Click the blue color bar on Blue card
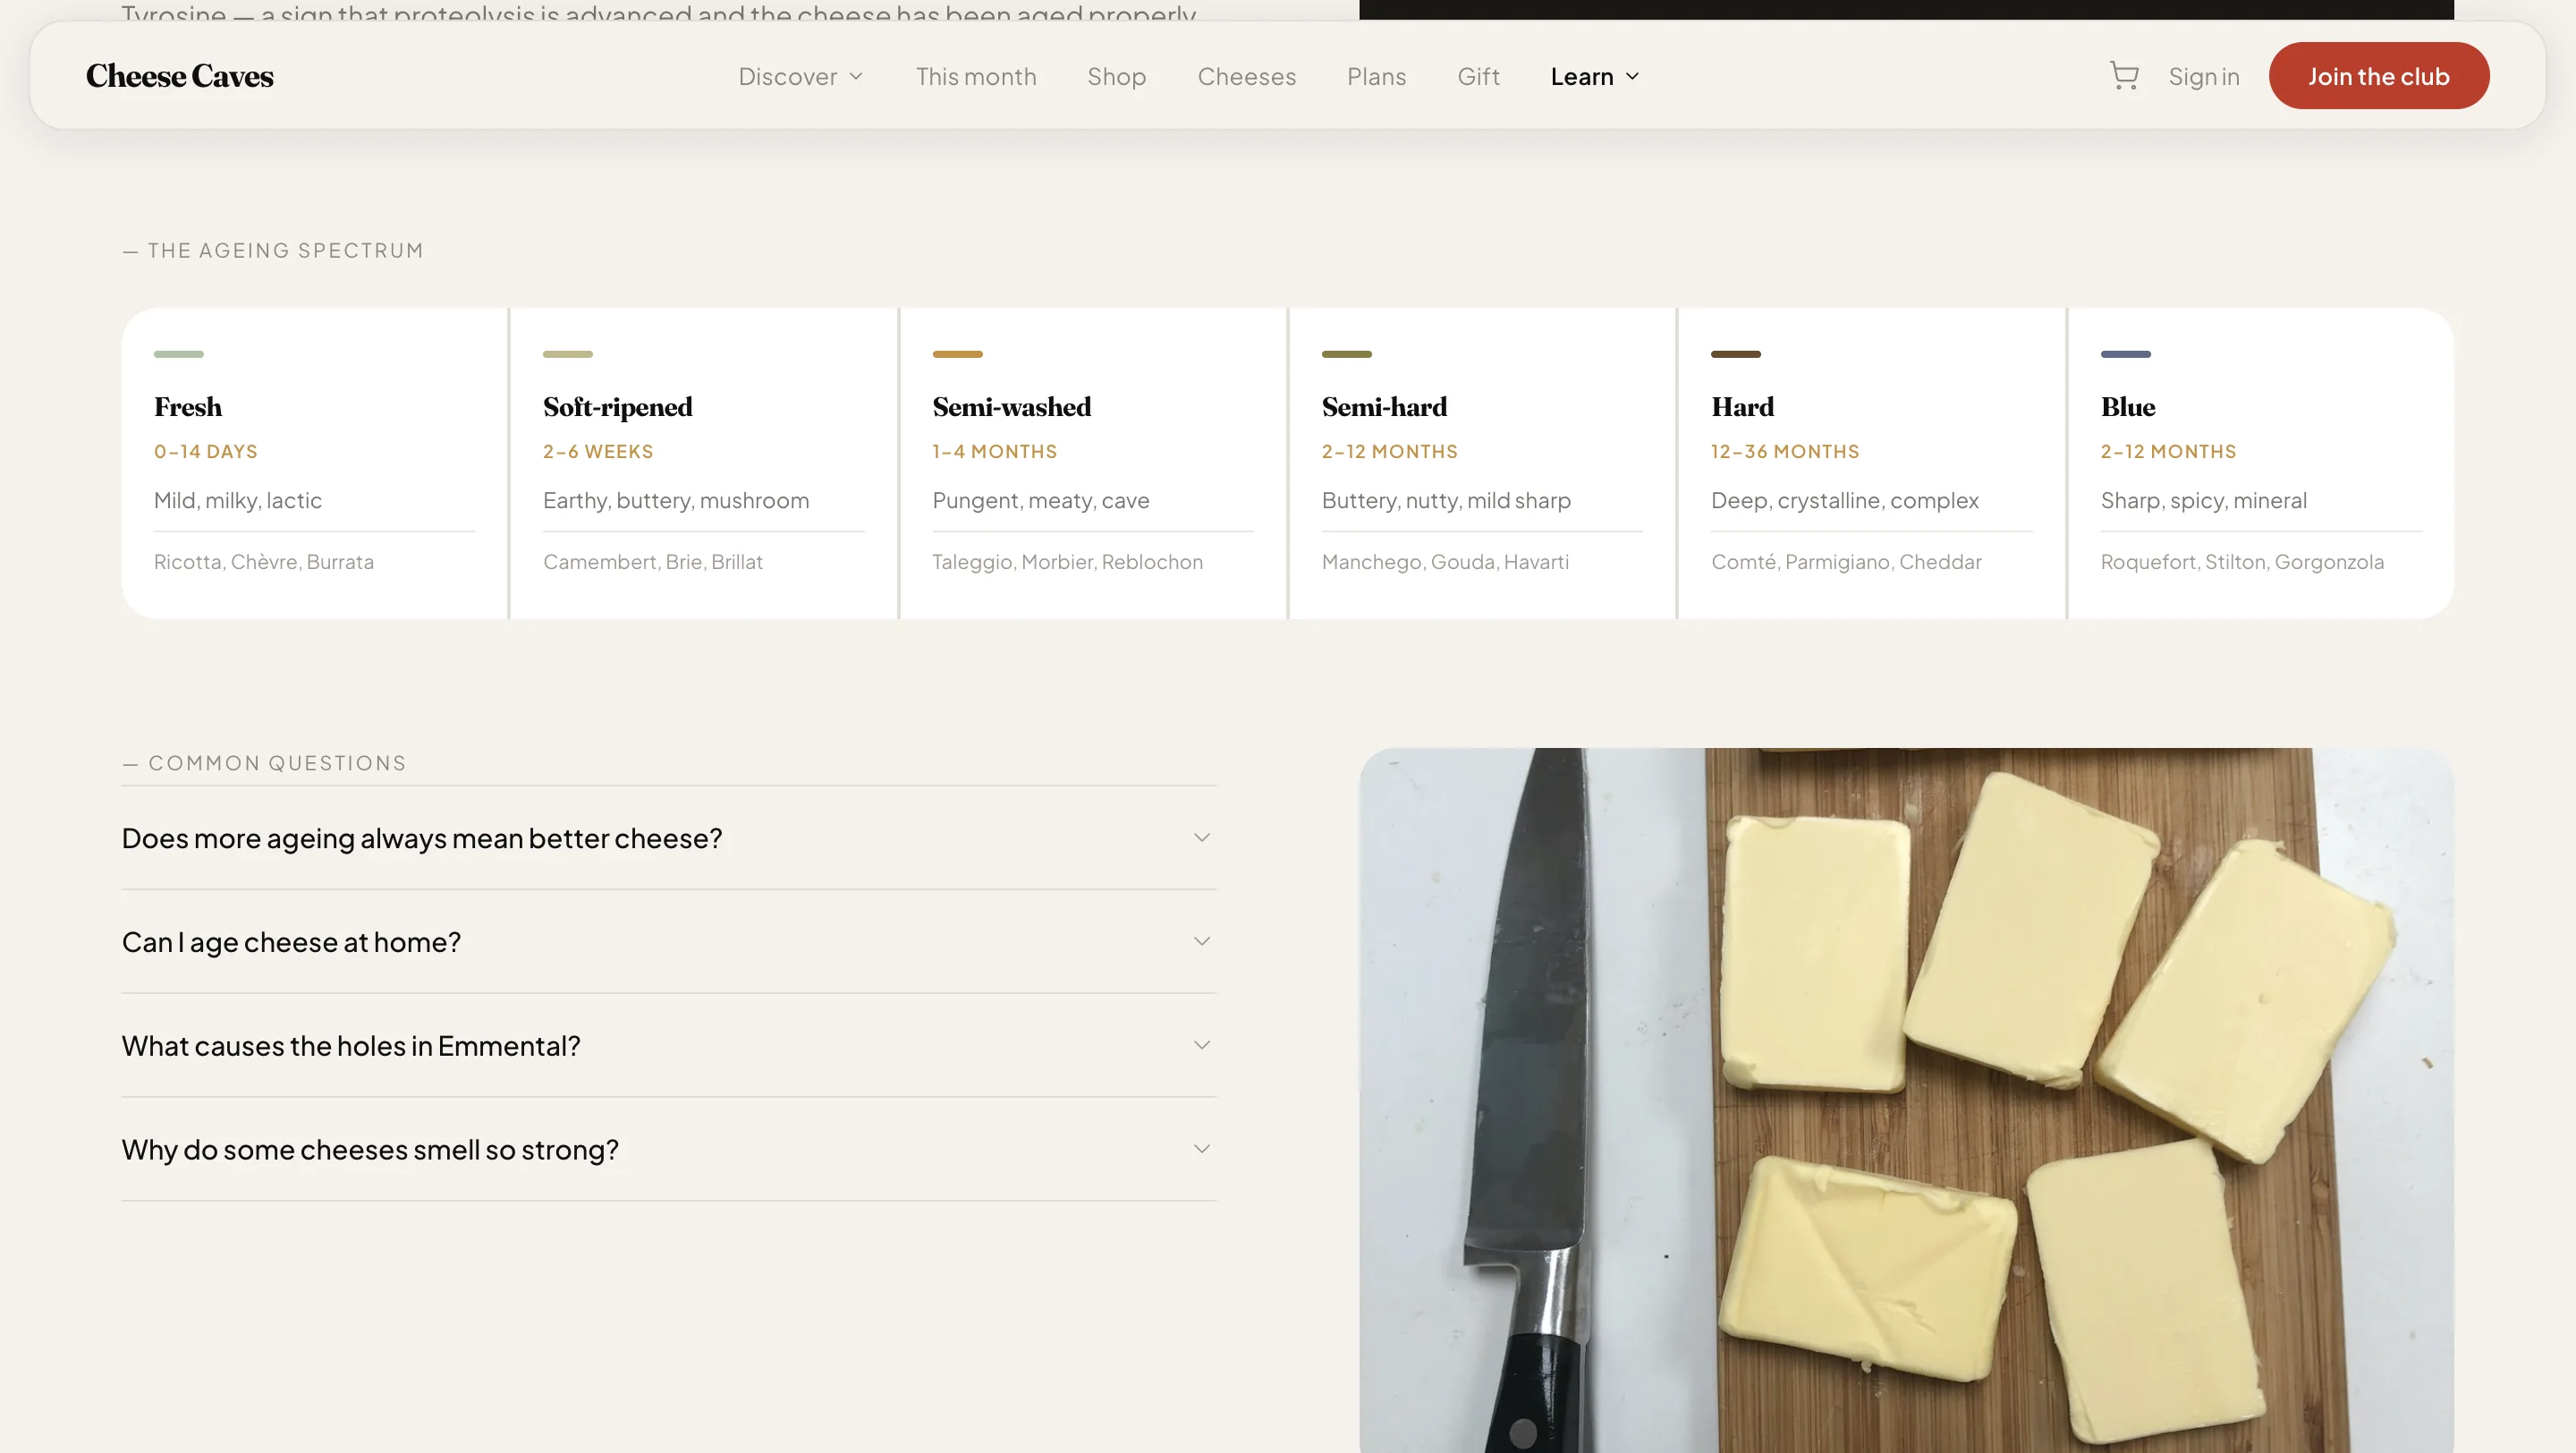The height and width of the screenshot is (1453, 2576). [2124, 354]
